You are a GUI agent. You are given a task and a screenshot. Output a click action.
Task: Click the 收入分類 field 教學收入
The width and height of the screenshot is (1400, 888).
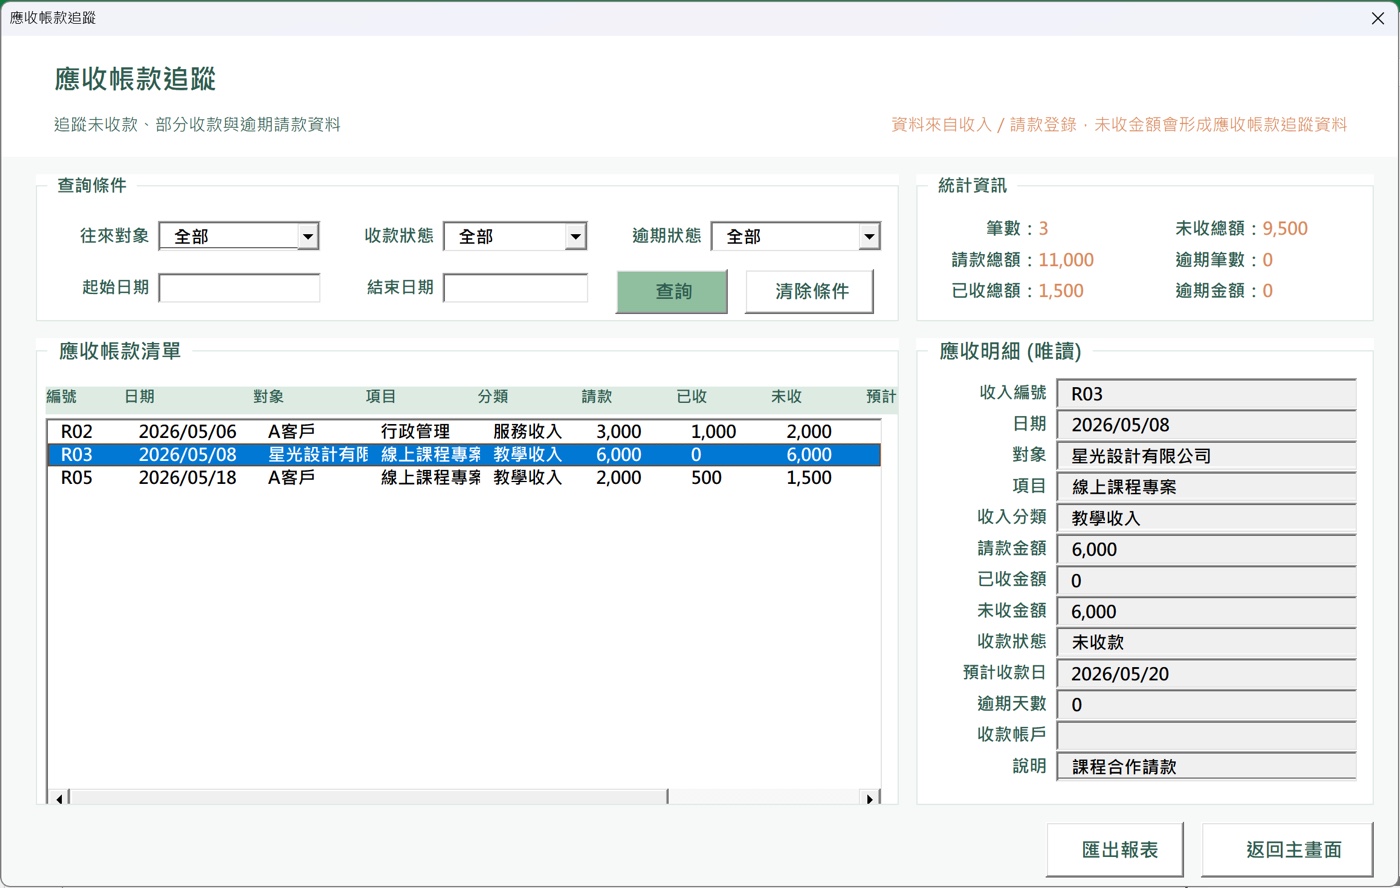click(x=1206, y=518)
